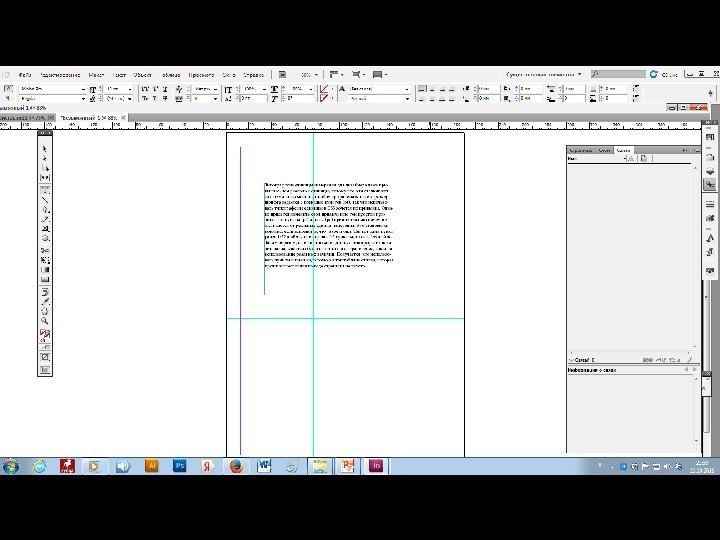
Task: Open the Справка menu
Action: [x=253, y=74]
